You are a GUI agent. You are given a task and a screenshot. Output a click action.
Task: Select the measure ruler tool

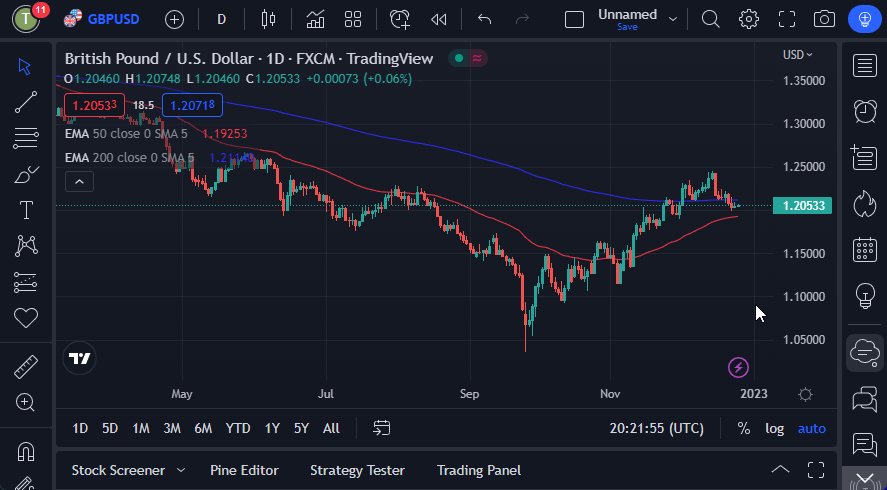click(25, 367)
